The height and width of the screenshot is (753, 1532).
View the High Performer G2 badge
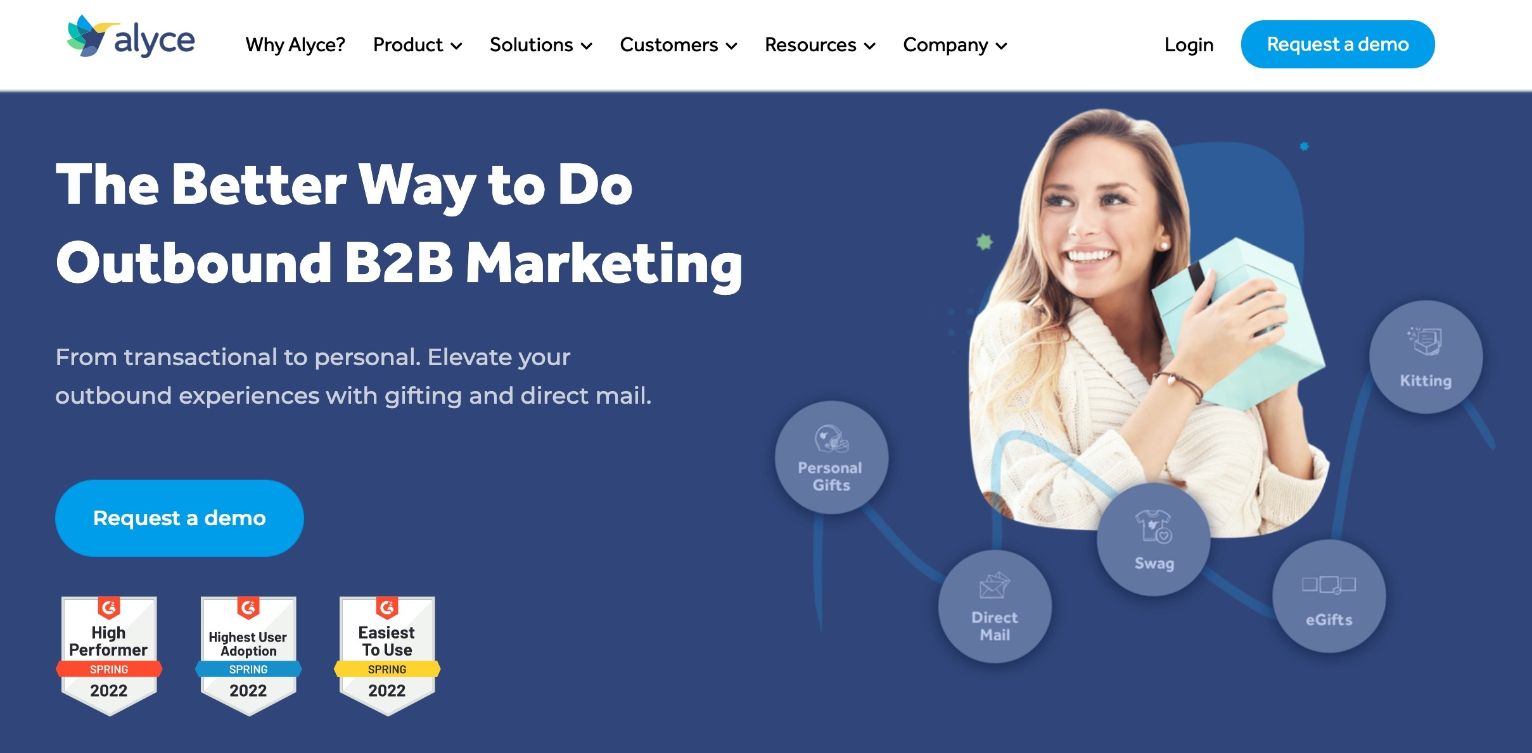click(109, 655)
